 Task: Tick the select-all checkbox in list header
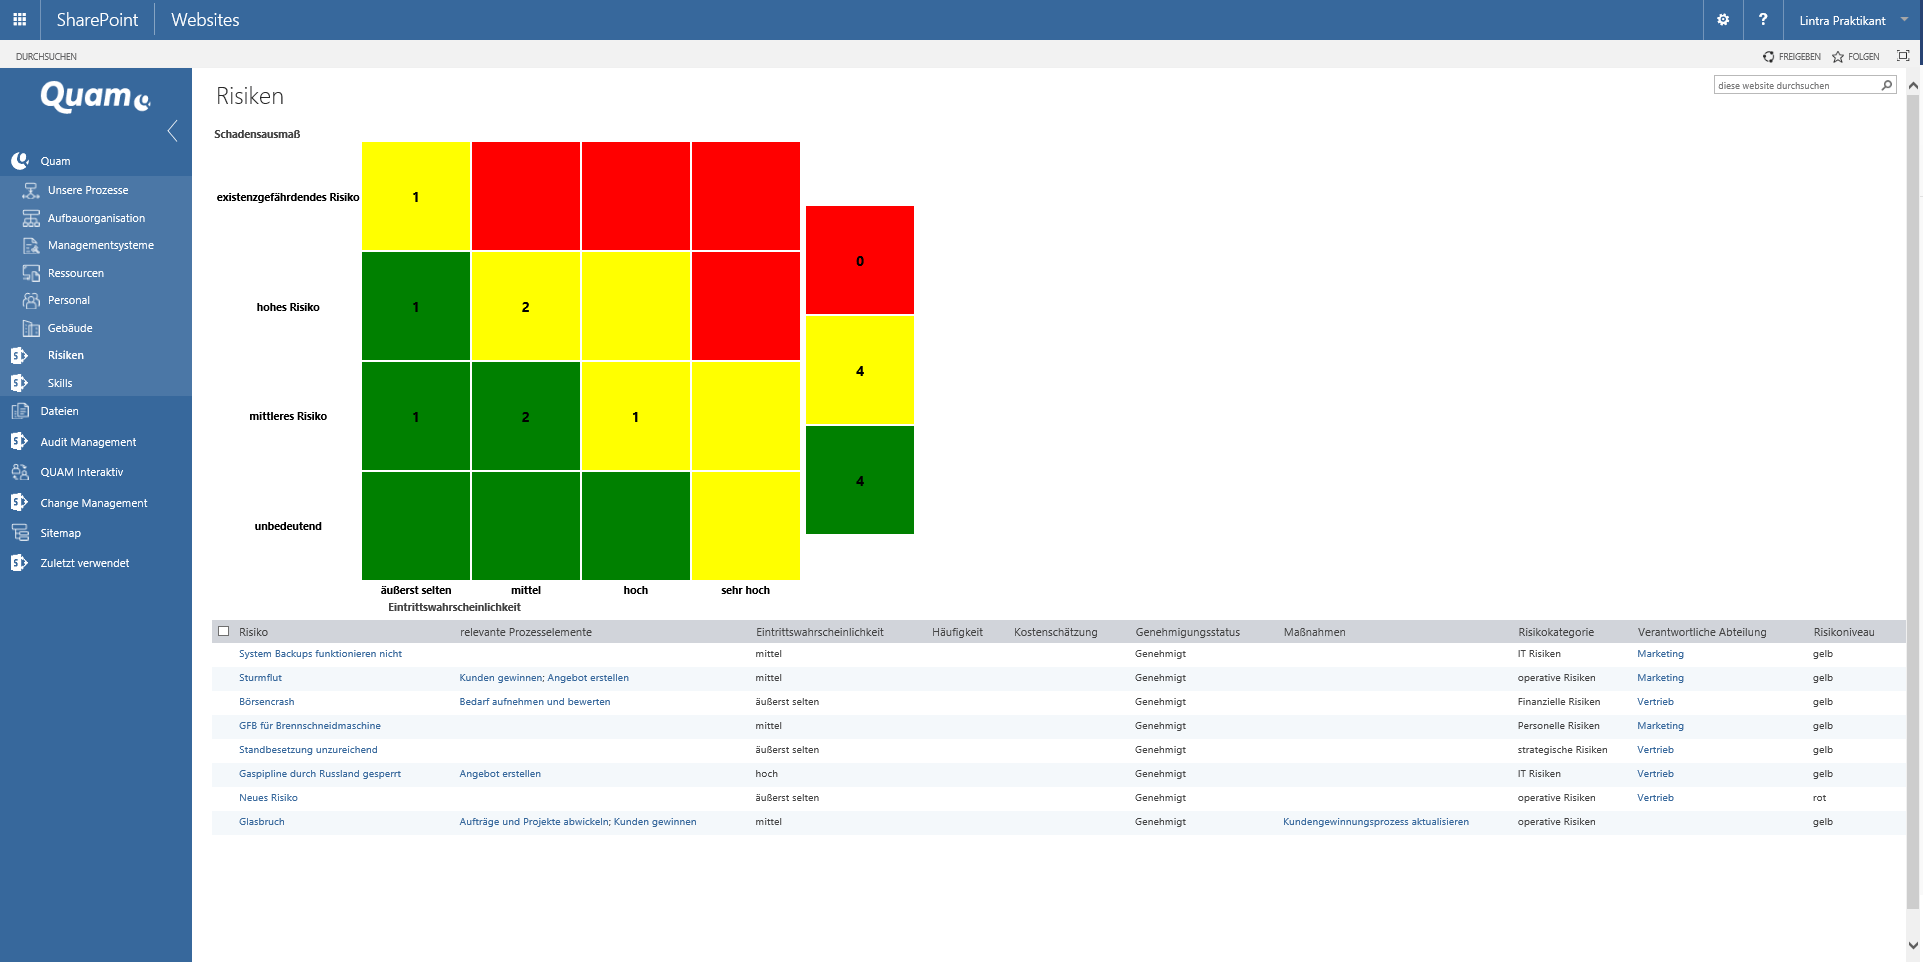tap(224, 632)
